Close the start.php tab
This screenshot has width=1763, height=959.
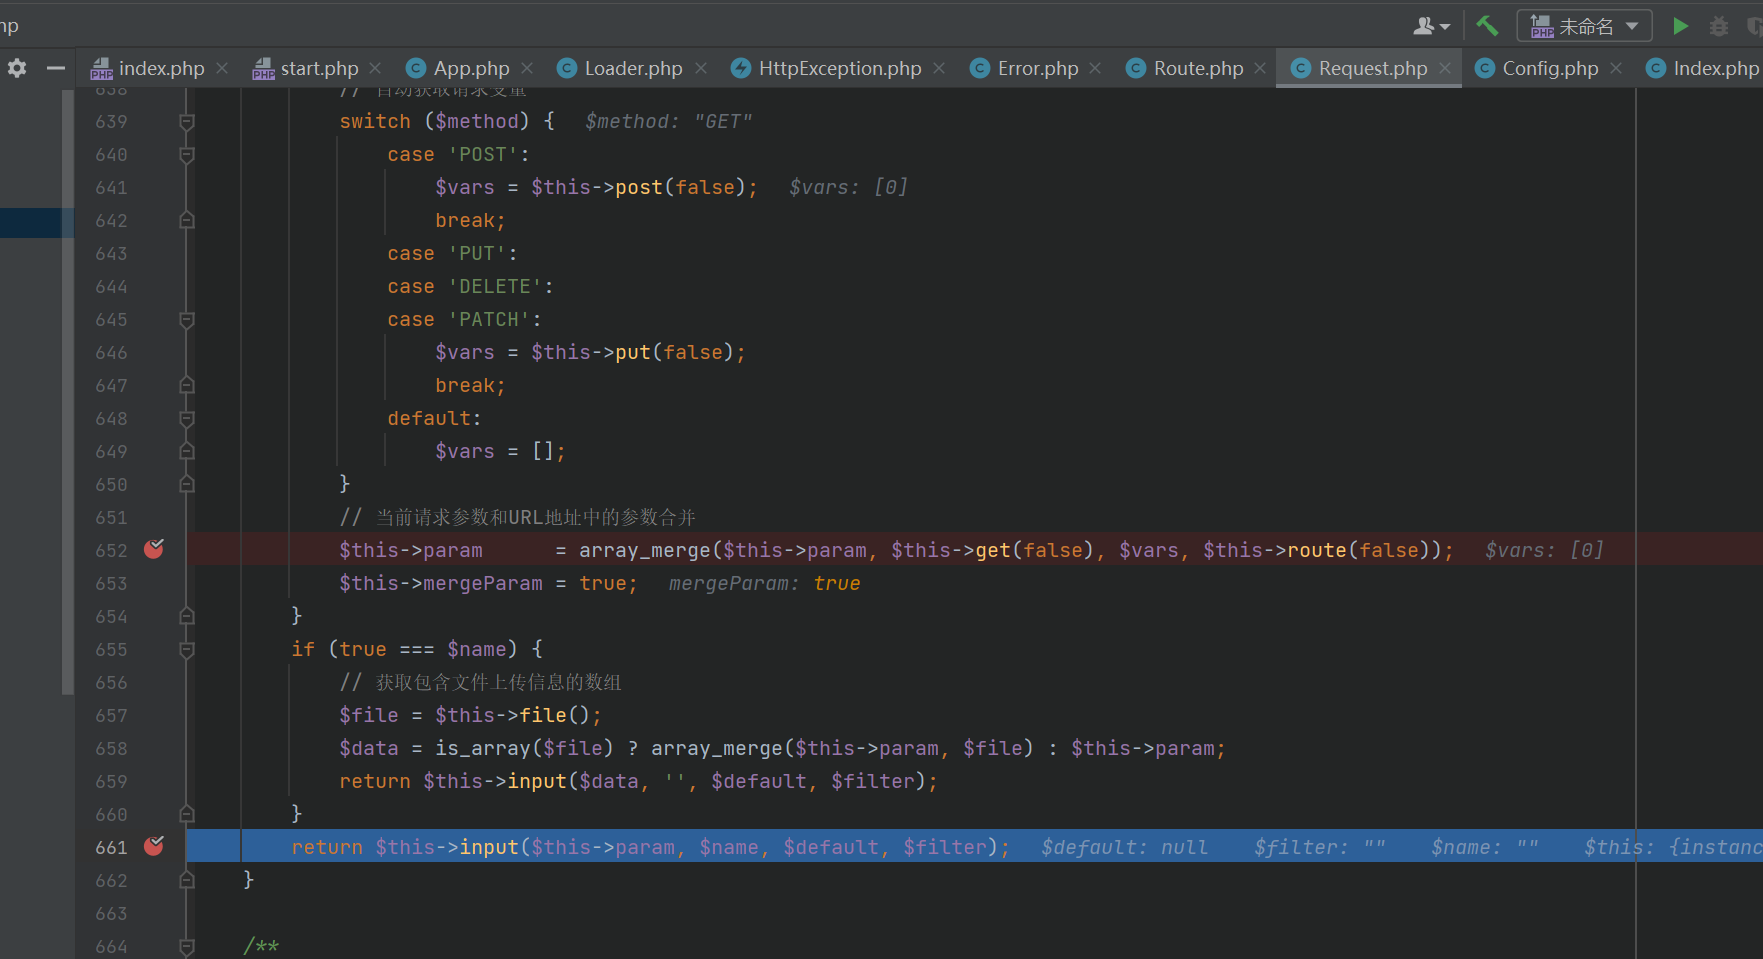tap(375, 68)
